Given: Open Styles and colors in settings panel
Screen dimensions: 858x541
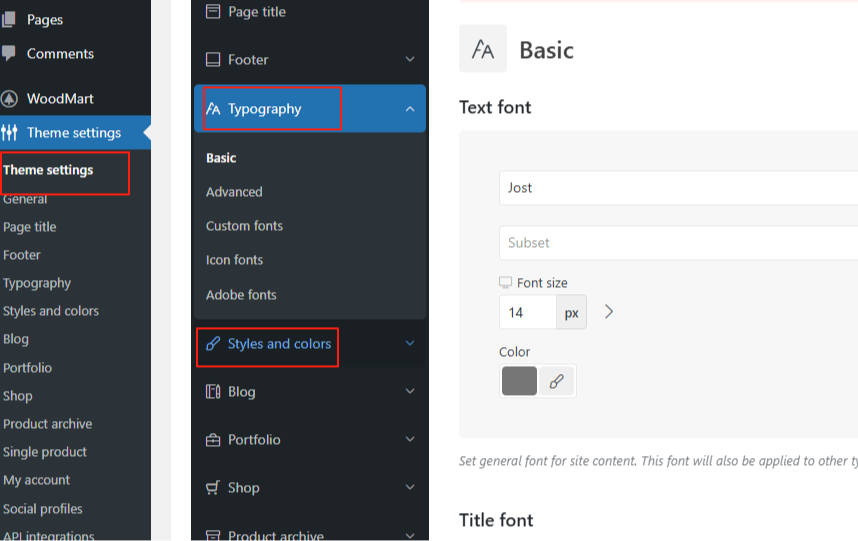Looking at the screenshot, I should [x=280, y=344].
